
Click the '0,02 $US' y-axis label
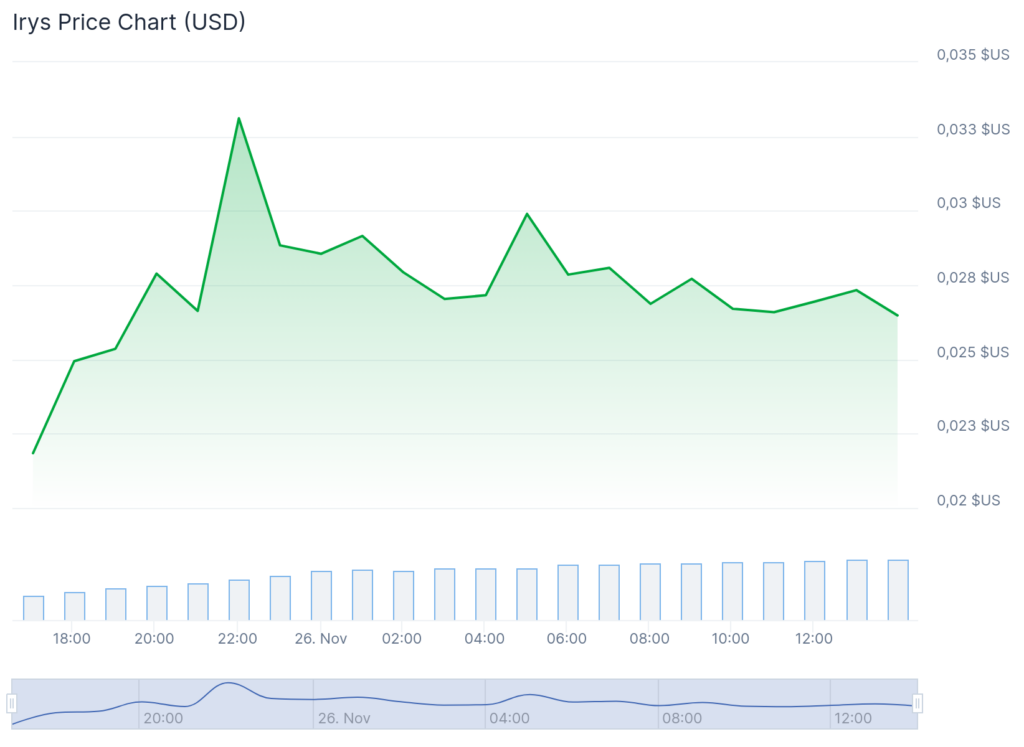pyautogui.click(x=968, y=500)
